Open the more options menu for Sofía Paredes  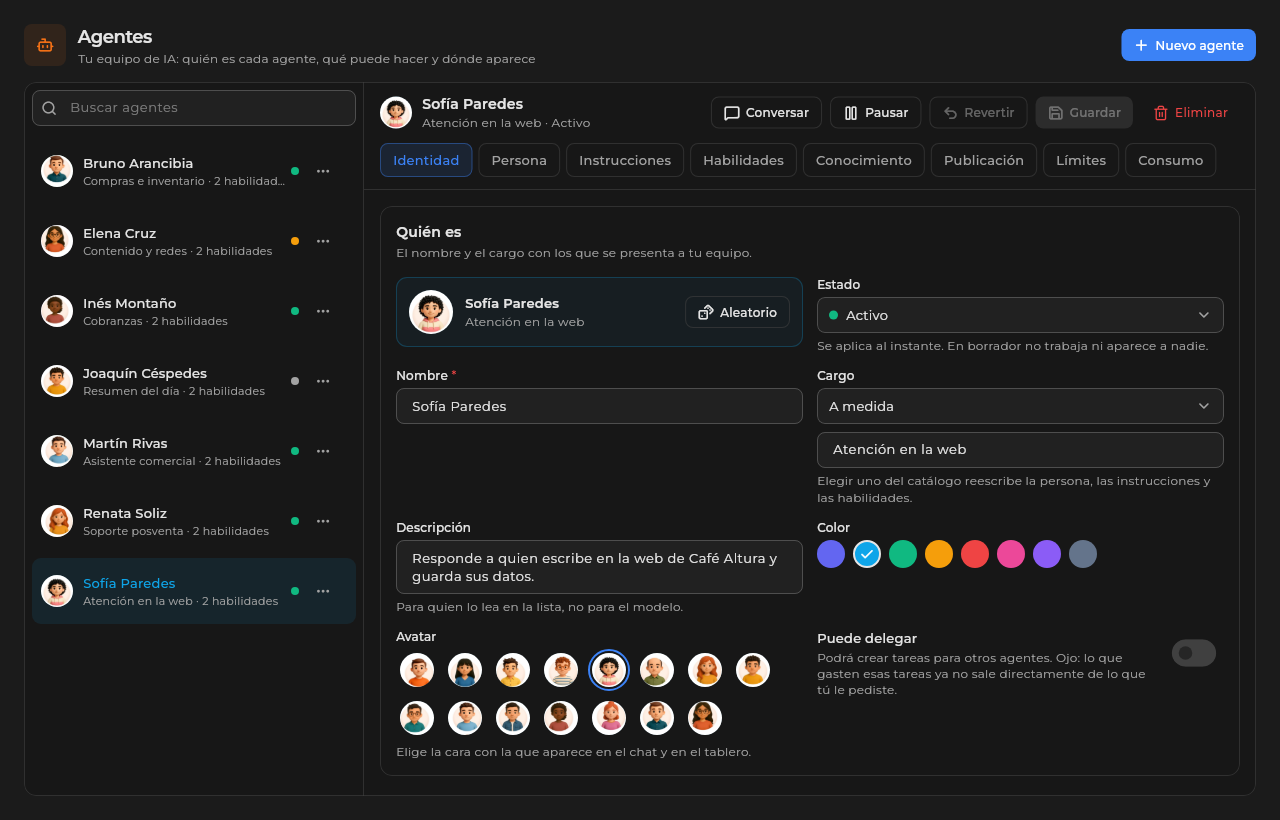(x=323, y=591)
